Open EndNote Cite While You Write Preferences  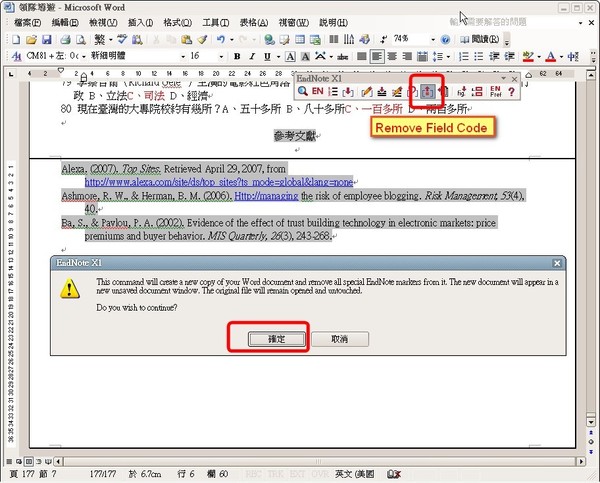coord(496,91)
